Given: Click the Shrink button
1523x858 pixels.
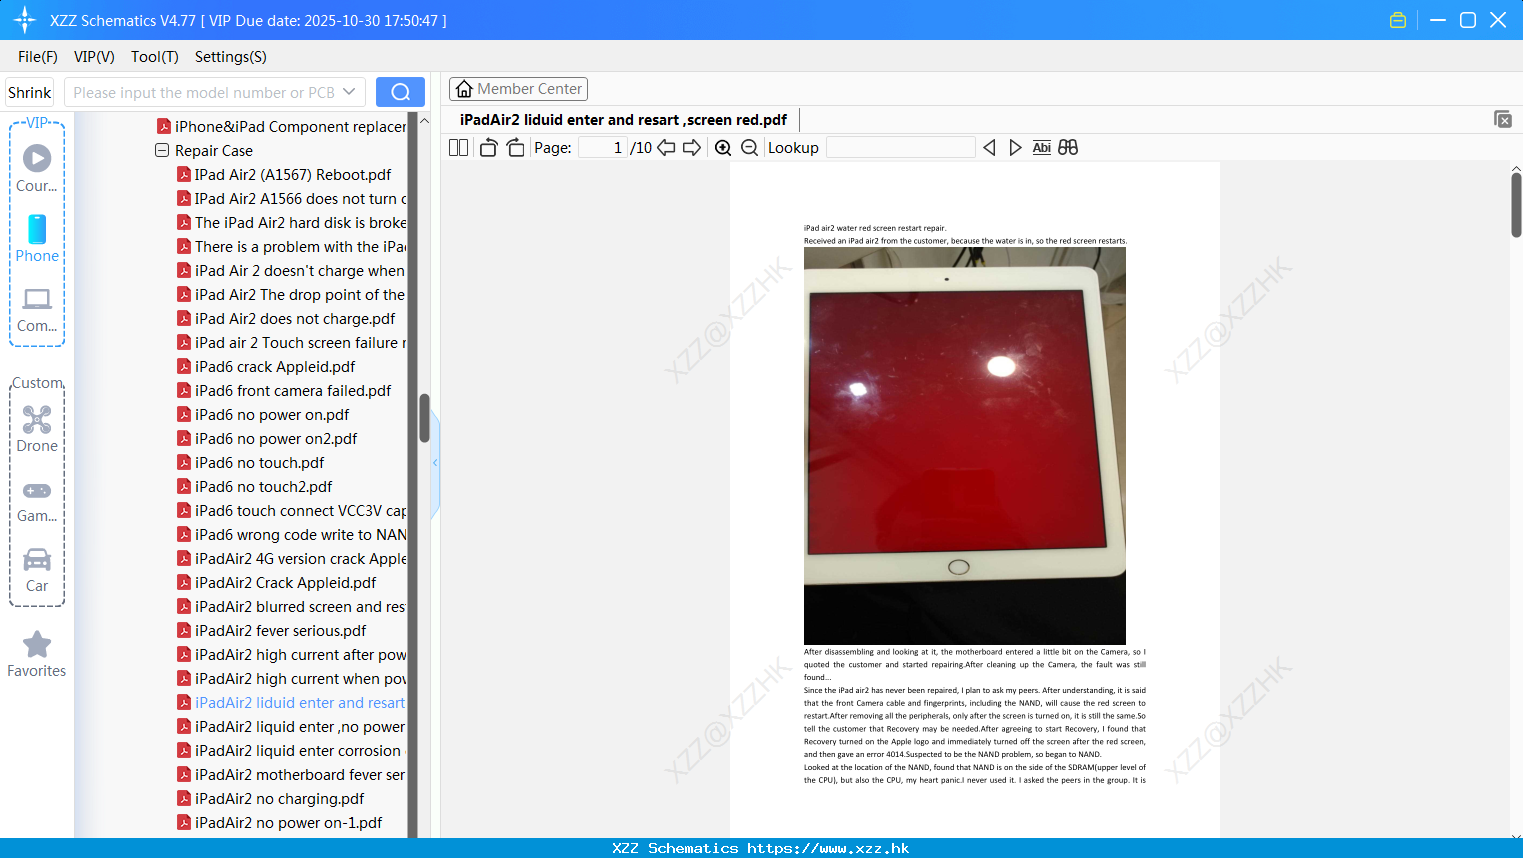Looking at the screenshot, I should (x=30, y=92).
